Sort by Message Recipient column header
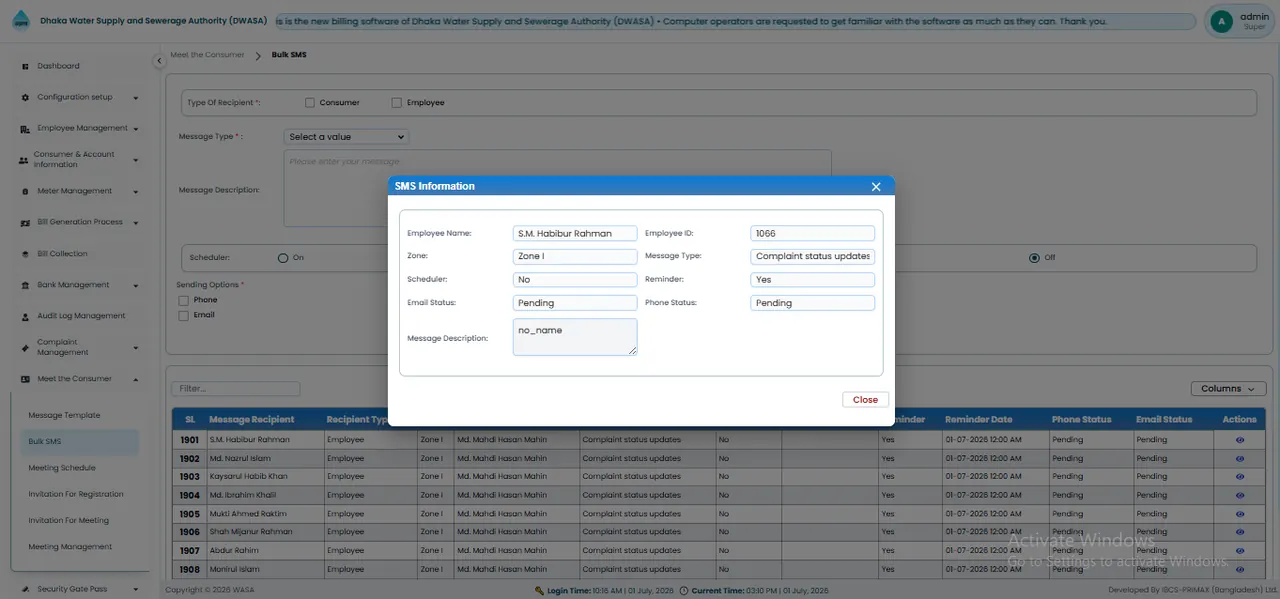Screen dimensions: 1280x599 coord(252,420)
